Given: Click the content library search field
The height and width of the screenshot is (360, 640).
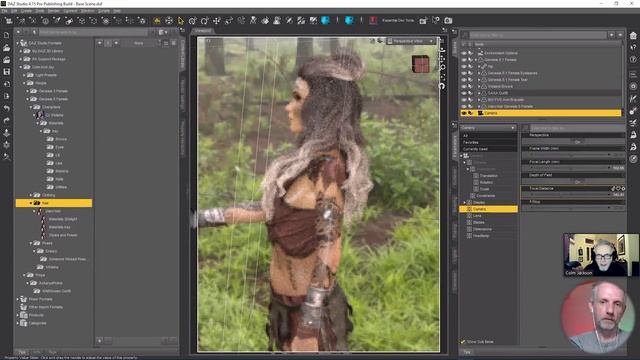Looking at the screenshot, I should (x=93, y=32).
